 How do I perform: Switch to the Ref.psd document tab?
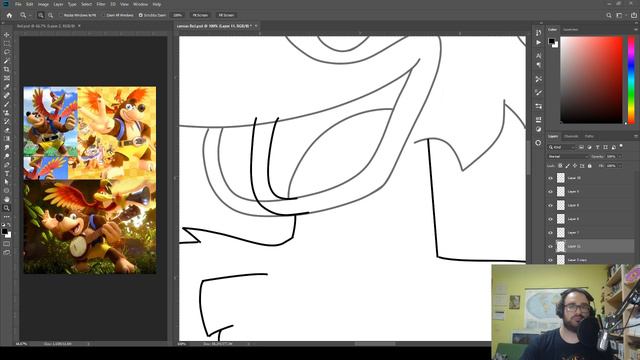(x=48, y=26)
